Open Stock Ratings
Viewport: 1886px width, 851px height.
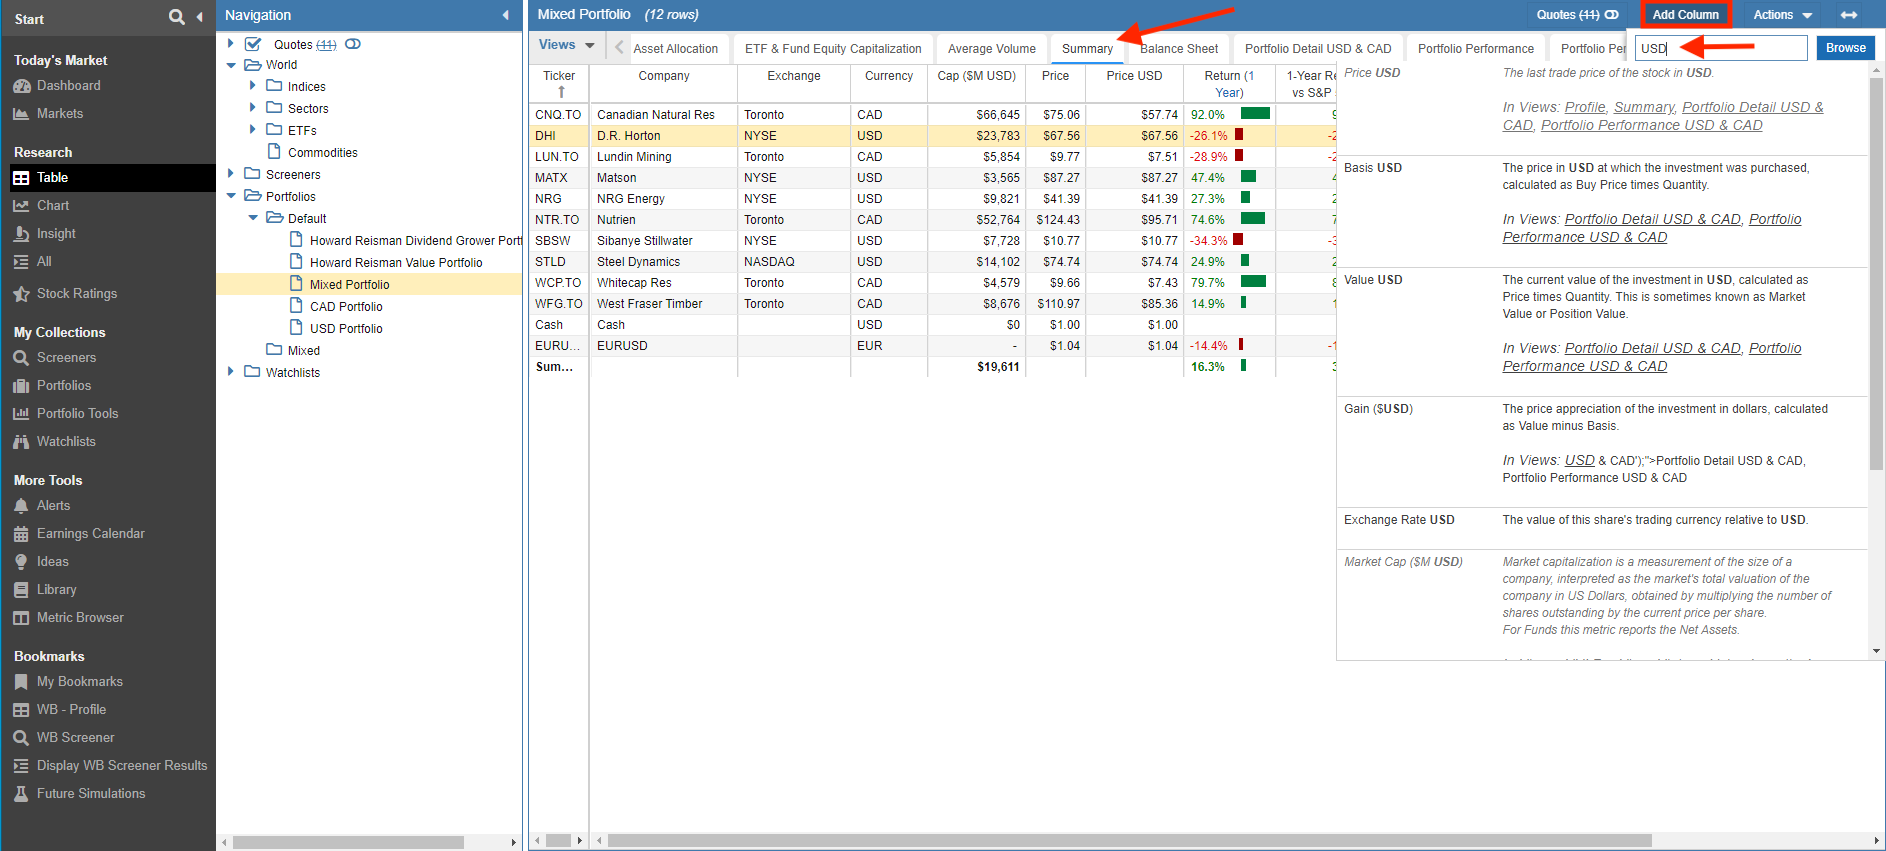77,294
